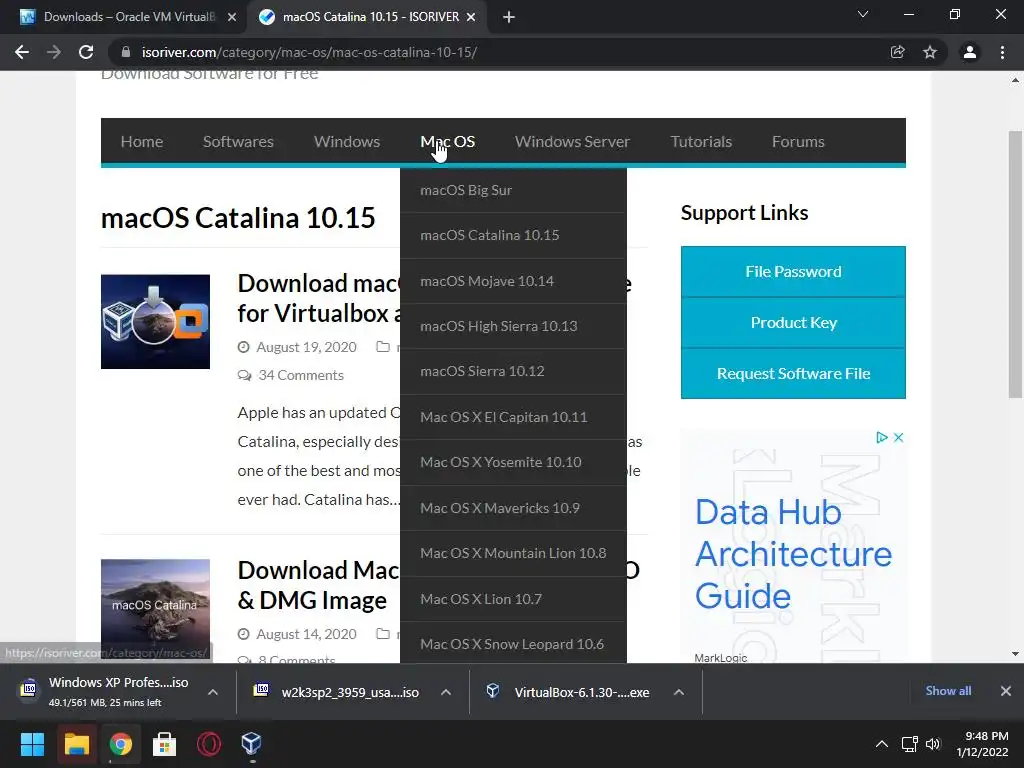This screenshot has width=1024, height=768.
Task: Expand VirtualBox exe download options chevron
Action: pos(679,692)
